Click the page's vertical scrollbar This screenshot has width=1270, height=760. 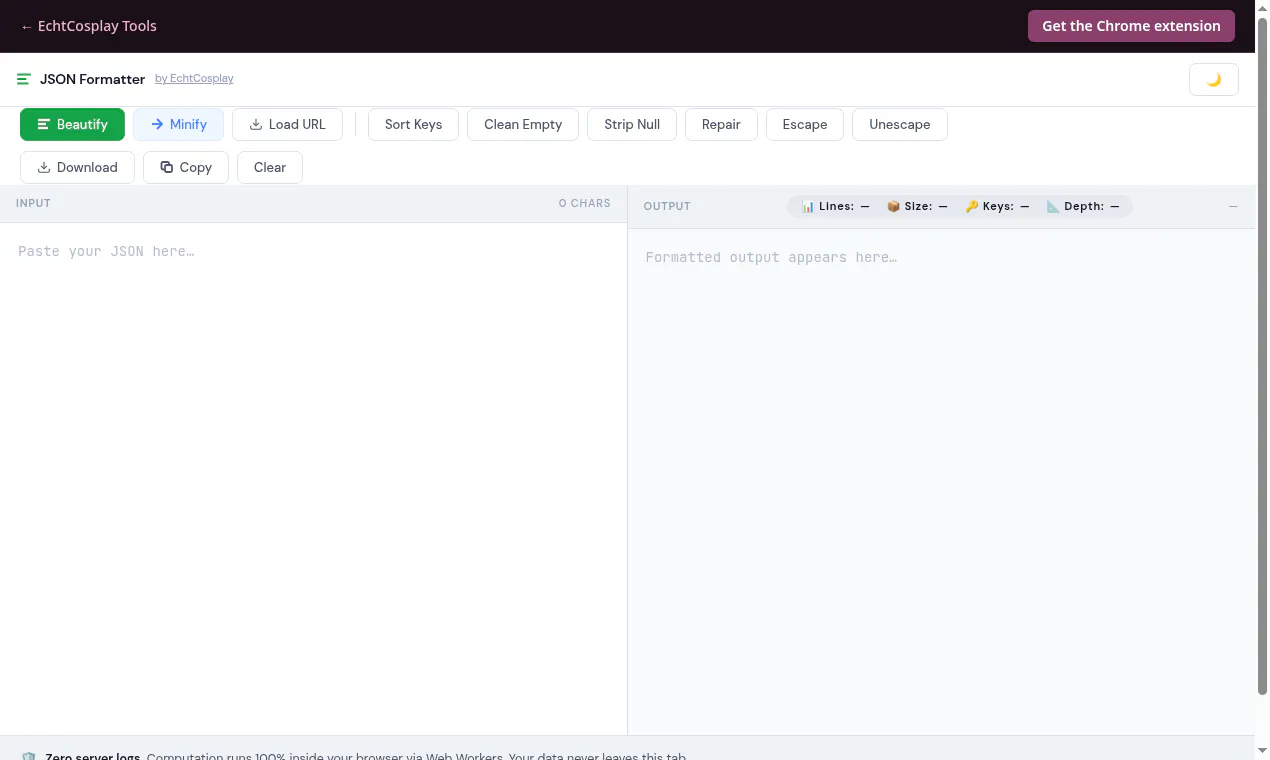(1262, 355)
